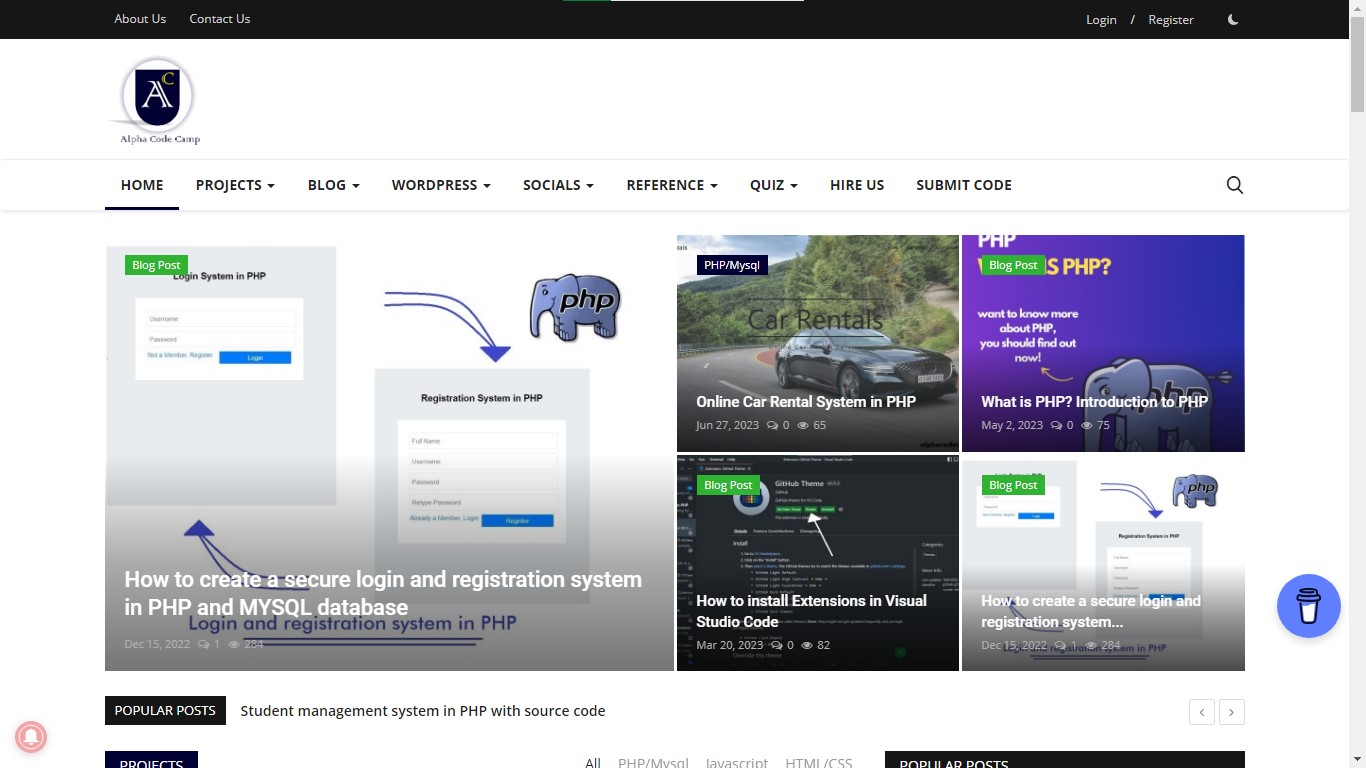Click the Alpha Code Camp logo
The height and width of the screenshot is (768, 1366).
coord(158,100)
